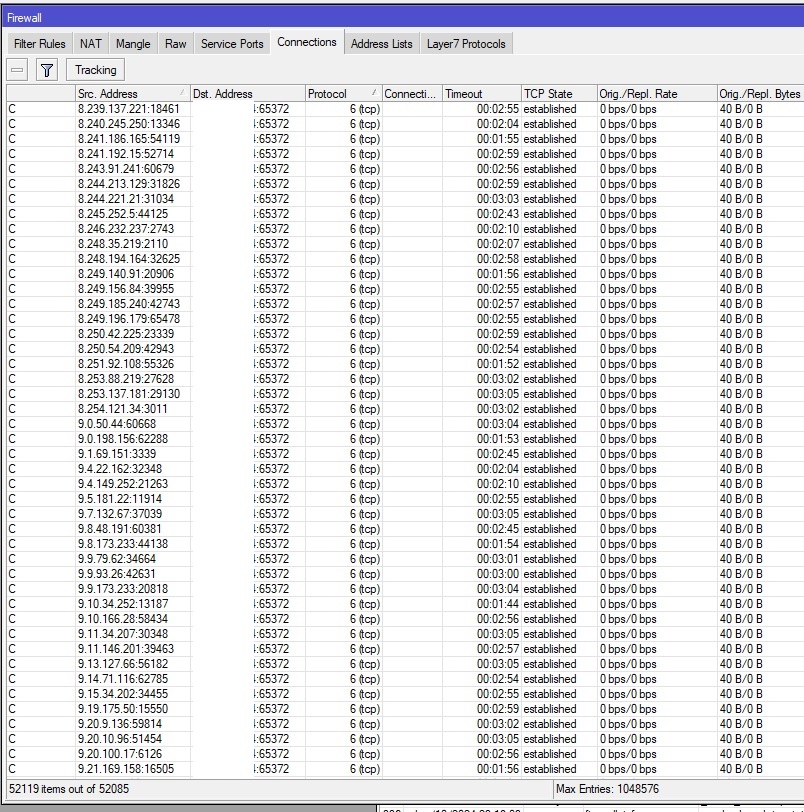
Task: Select row with source 9.0.50.44:60668
Action: tap(405, 424)
